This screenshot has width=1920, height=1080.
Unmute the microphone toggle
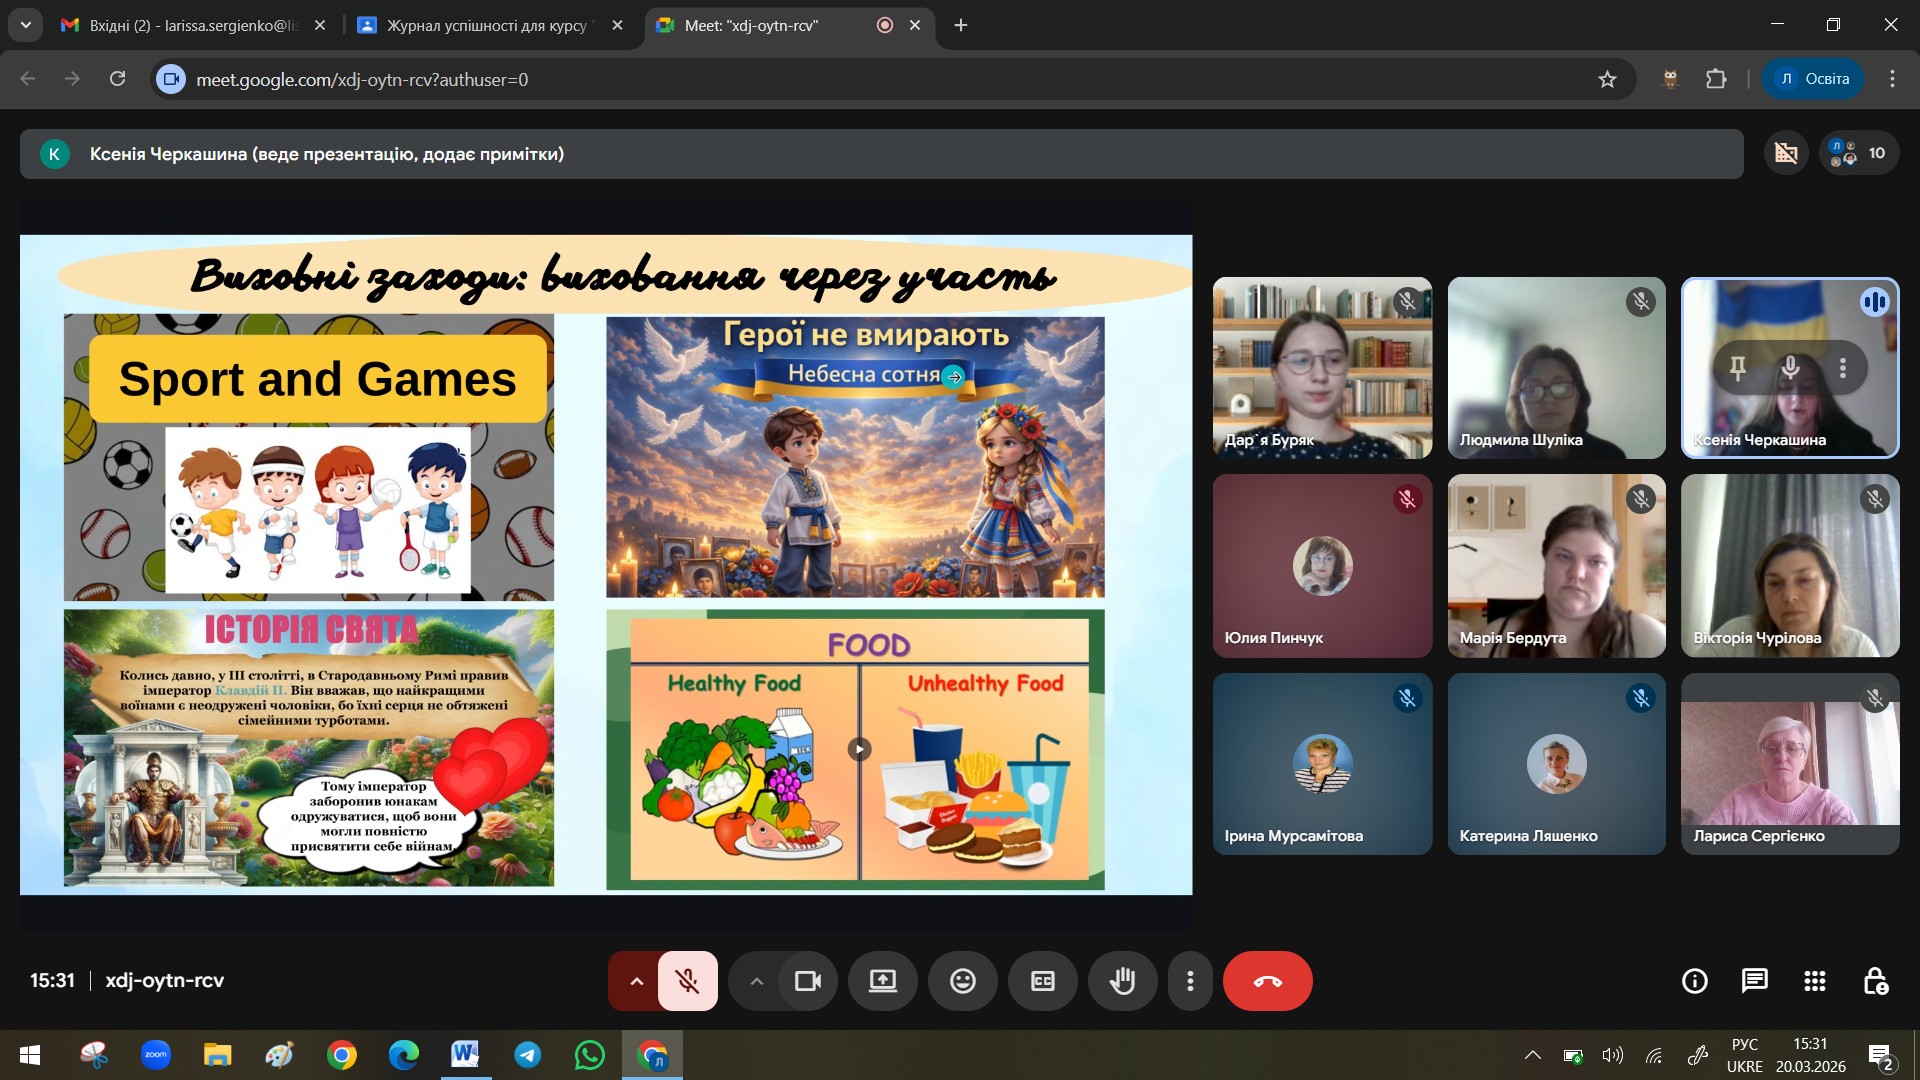click(x=687, y=981)
